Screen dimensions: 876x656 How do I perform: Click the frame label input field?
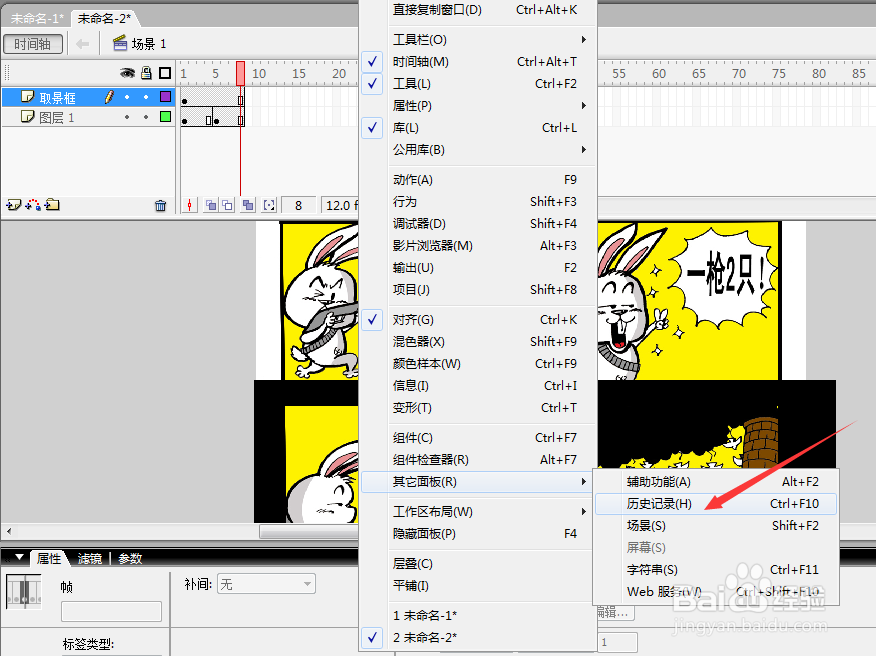(111, 611)
